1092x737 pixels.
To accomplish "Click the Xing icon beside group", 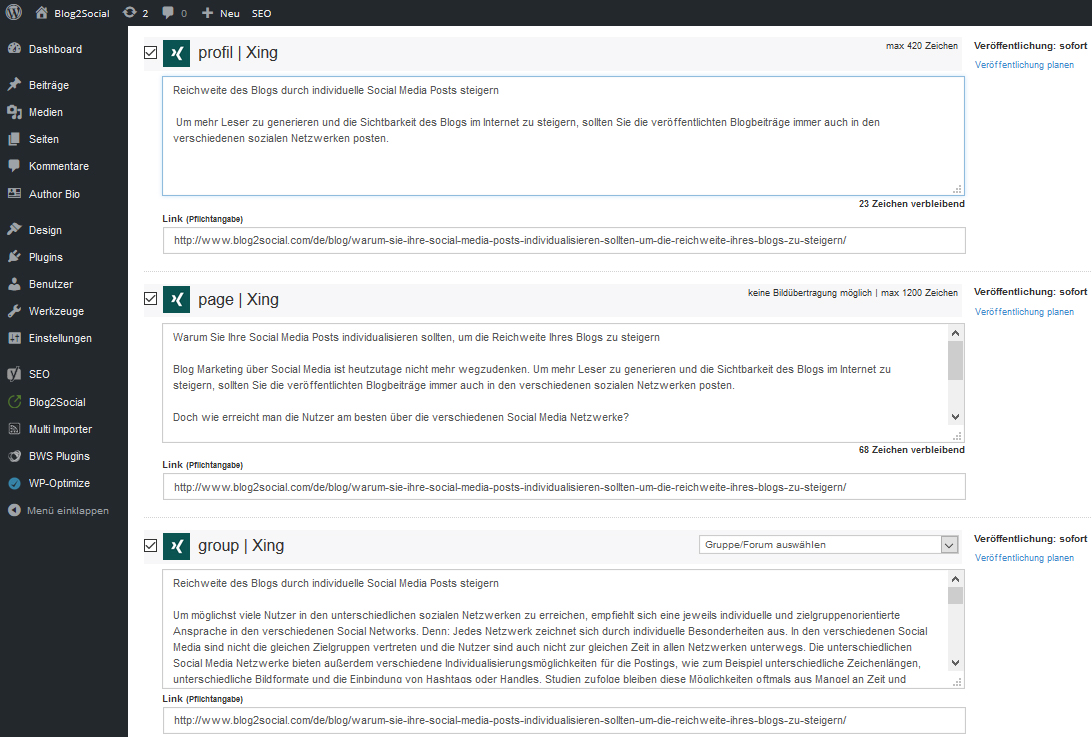I will pos(177,546).
